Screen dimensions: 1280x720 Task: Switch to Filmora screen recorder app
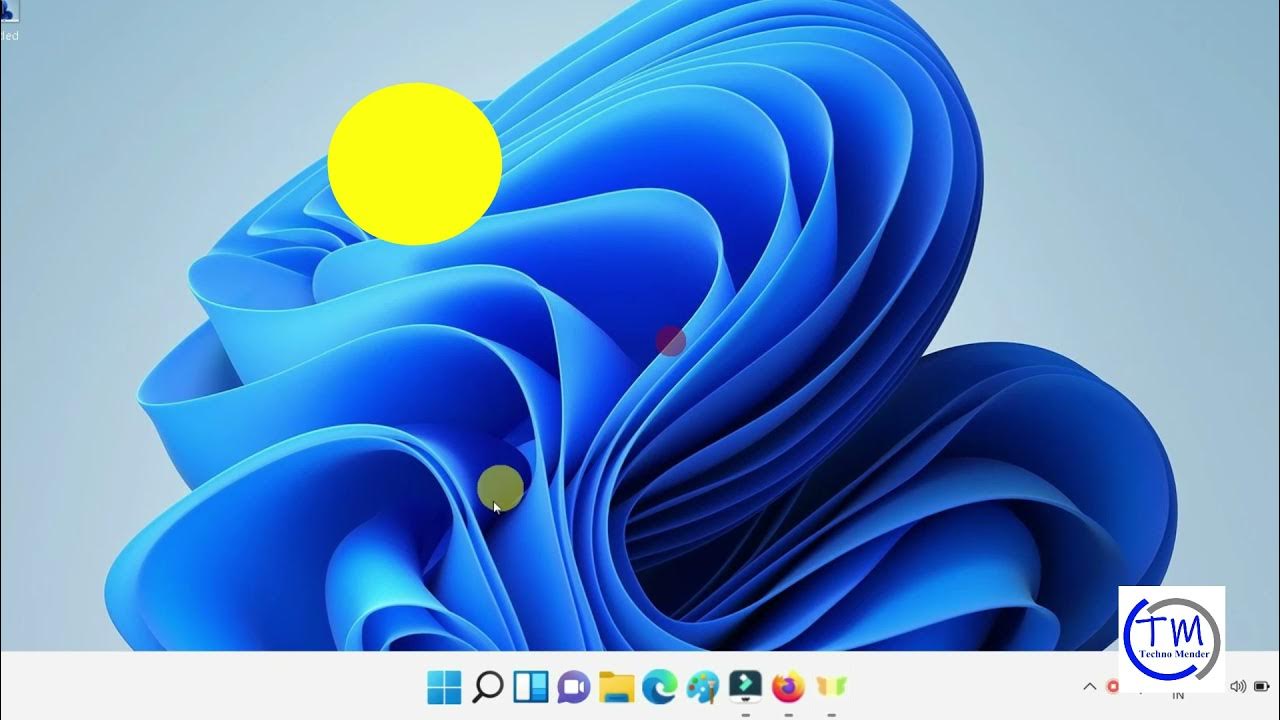(746, 686)
